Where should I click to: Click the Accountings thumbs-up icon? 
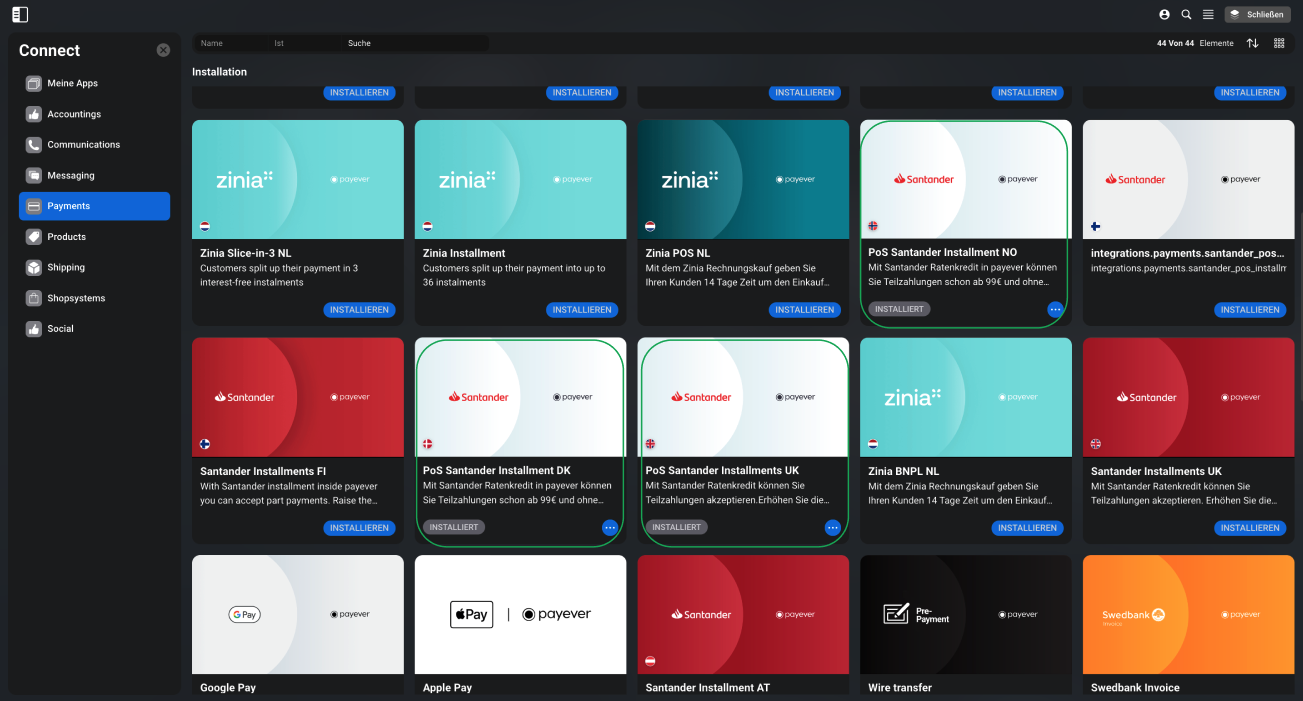[x=34, y=114]
